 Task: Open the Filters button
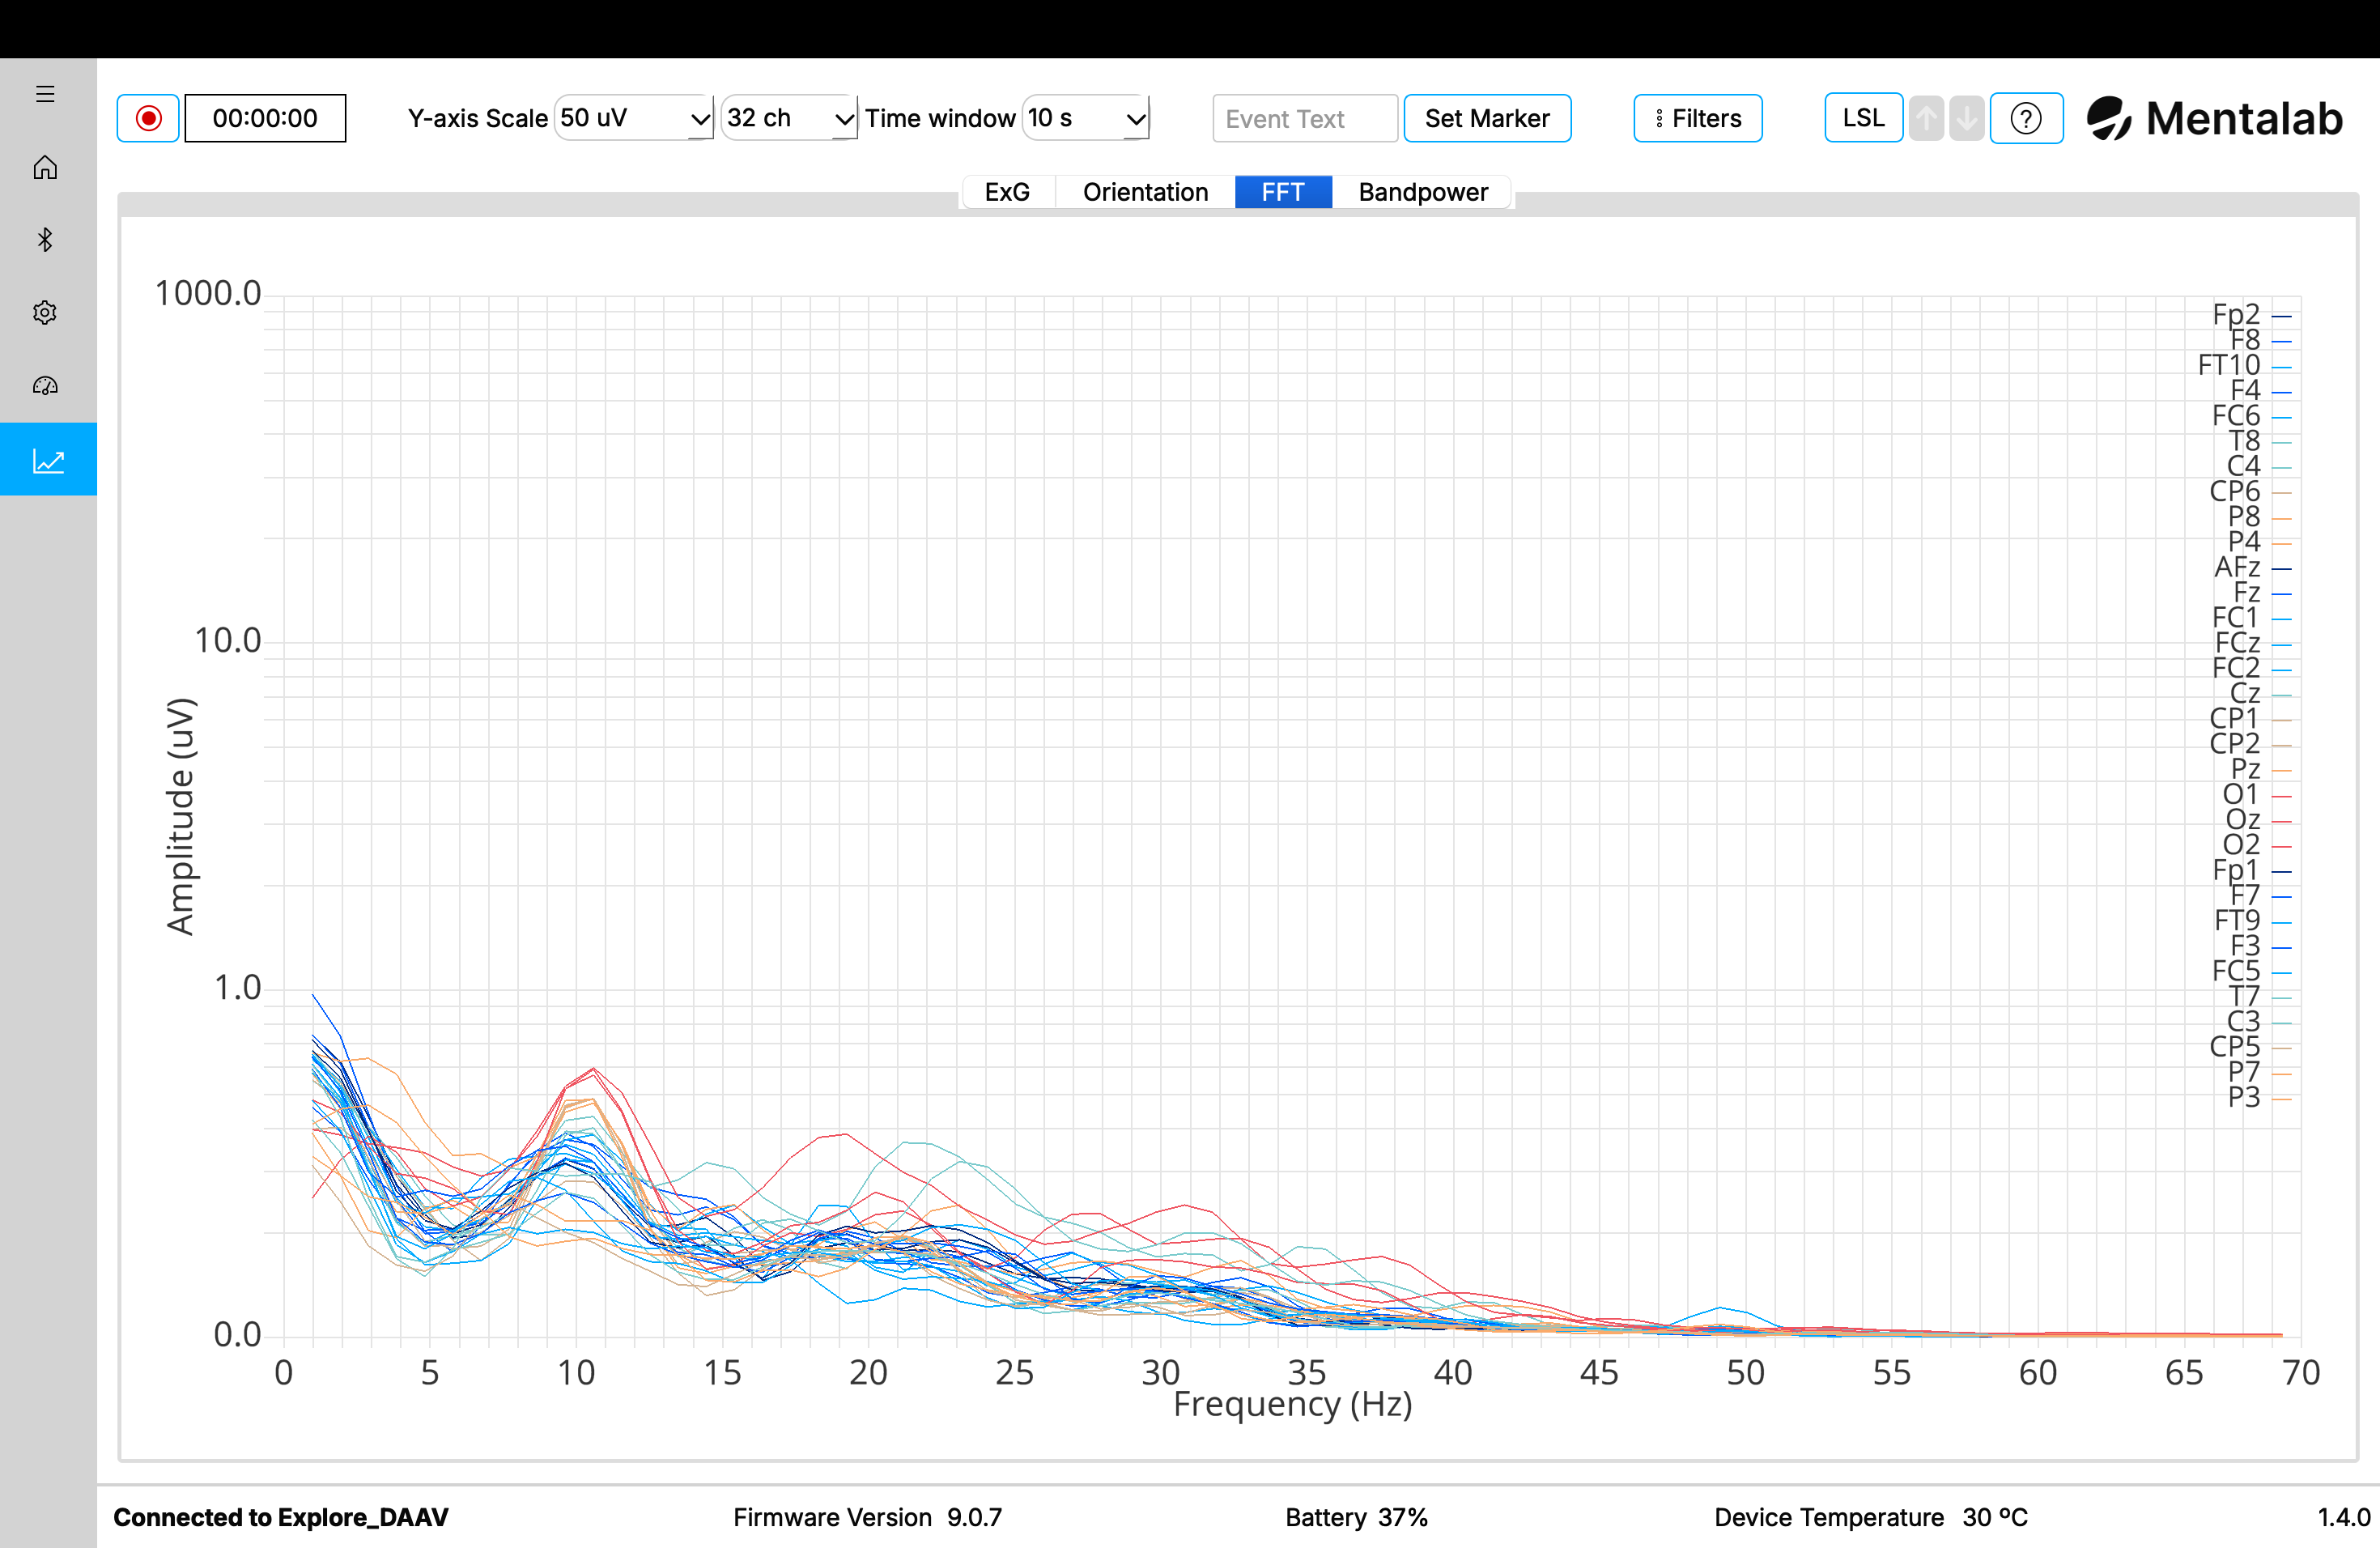click(1697, 118)
